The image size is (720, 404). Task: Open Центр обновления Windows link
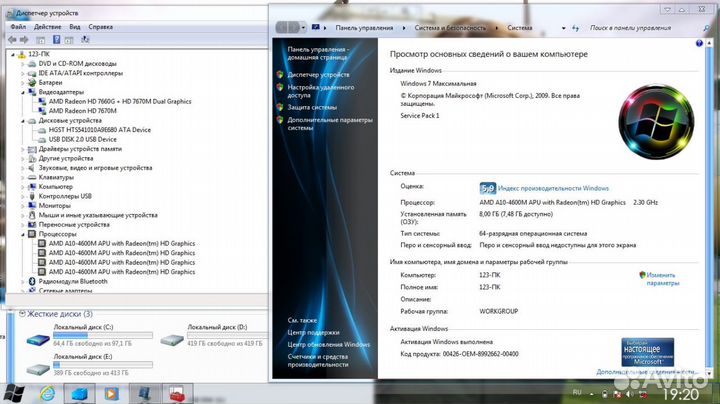click(x=328, y=344)
